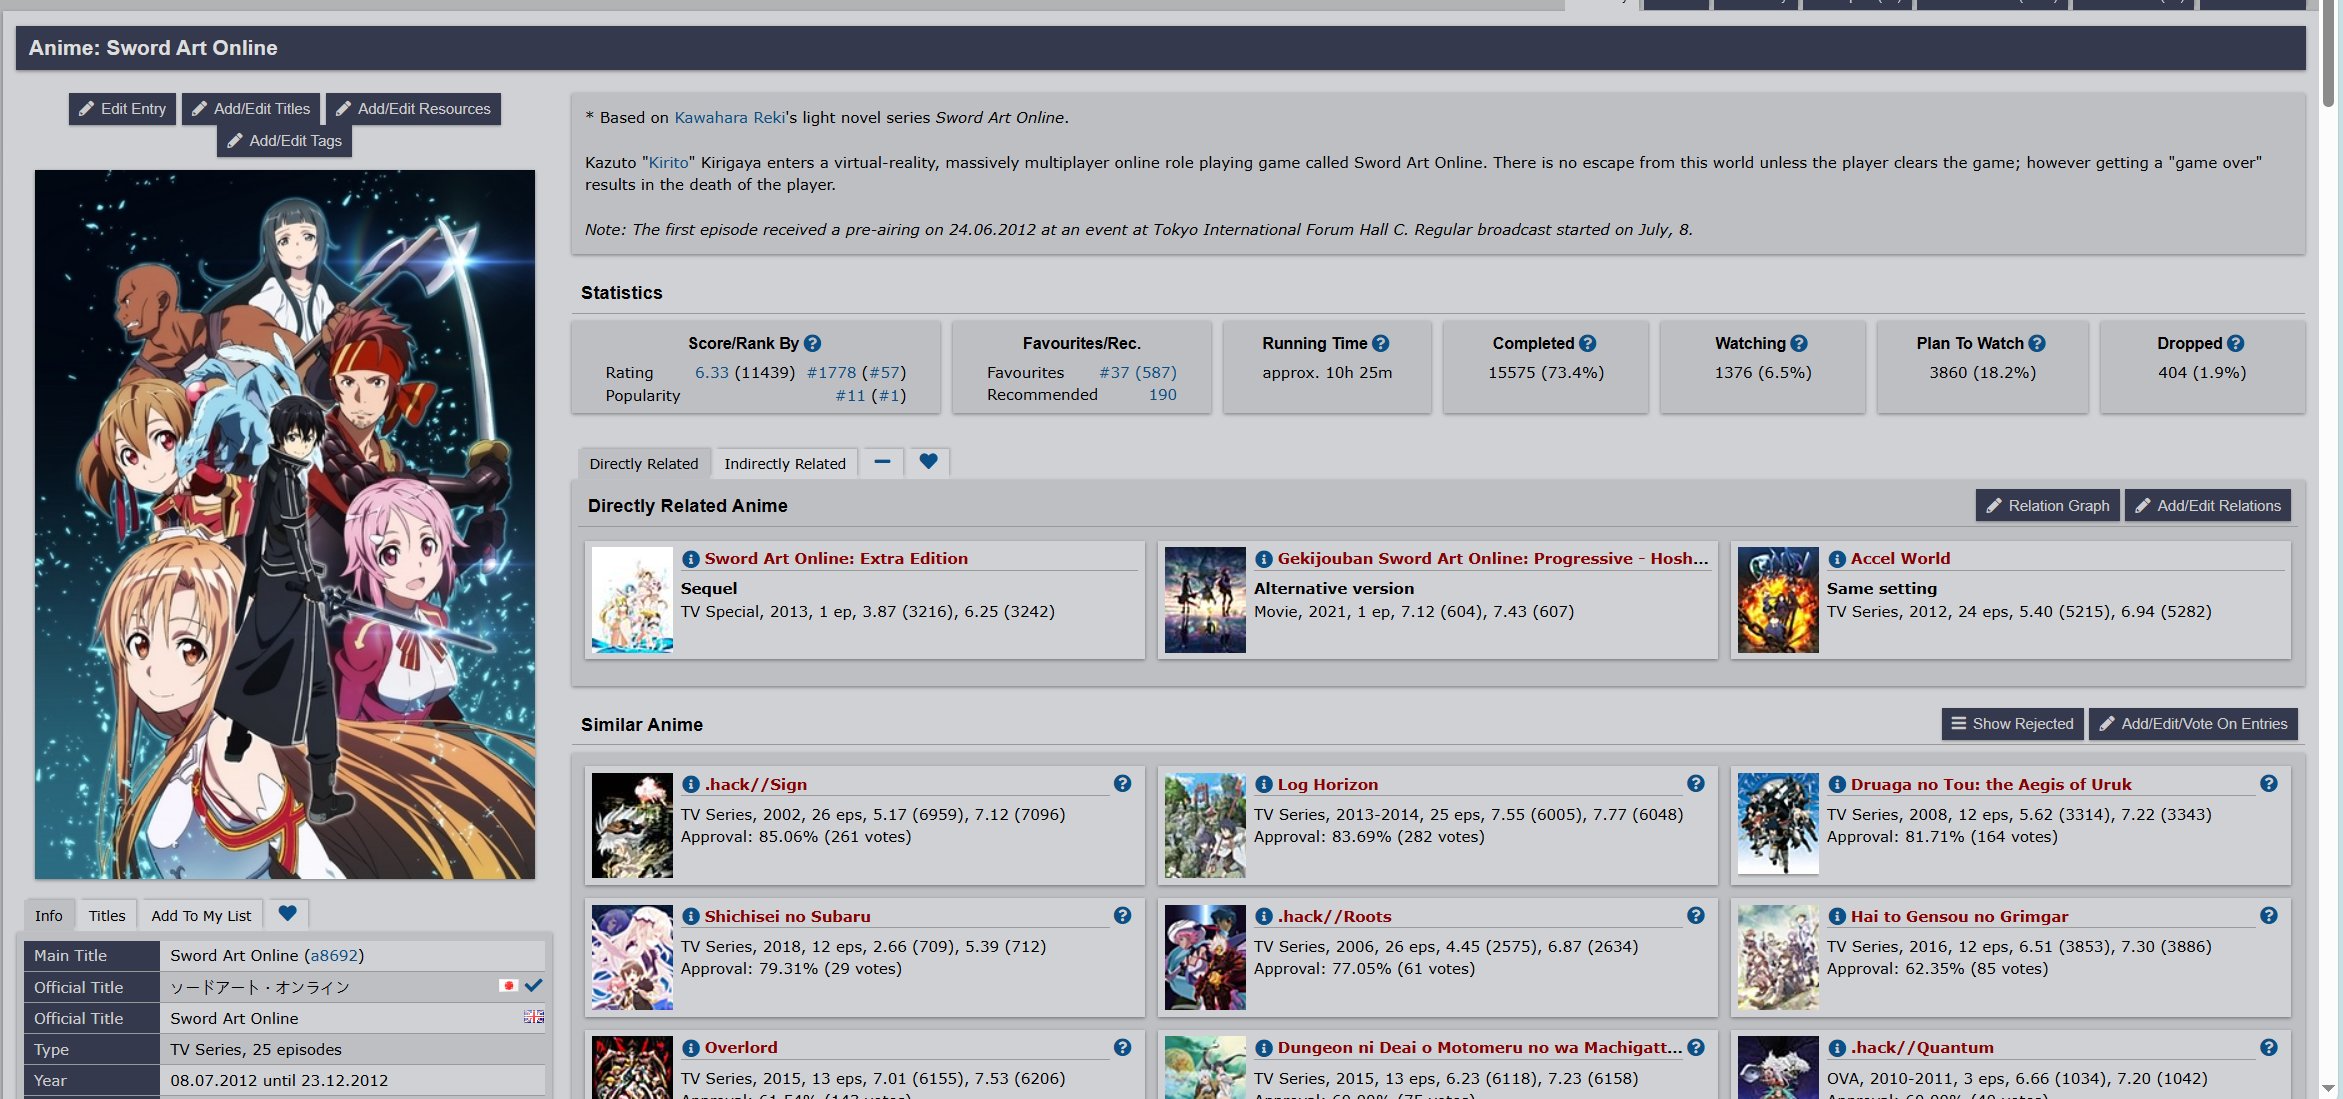Click .hack//Sign thumbnail image
2343x1099 pixels.
coord(631,826)
